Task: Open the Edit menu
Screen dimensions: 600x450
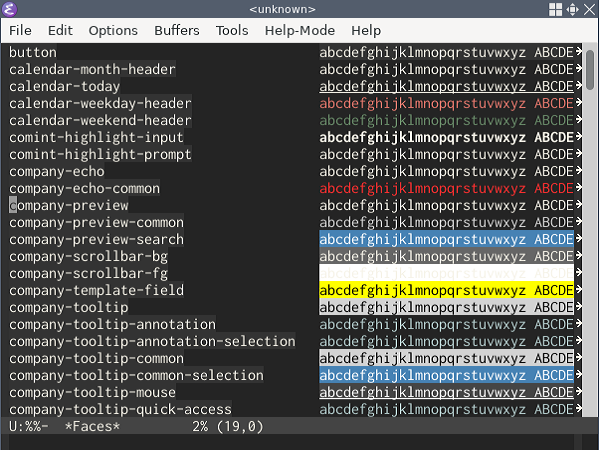Action: (60, 30)
